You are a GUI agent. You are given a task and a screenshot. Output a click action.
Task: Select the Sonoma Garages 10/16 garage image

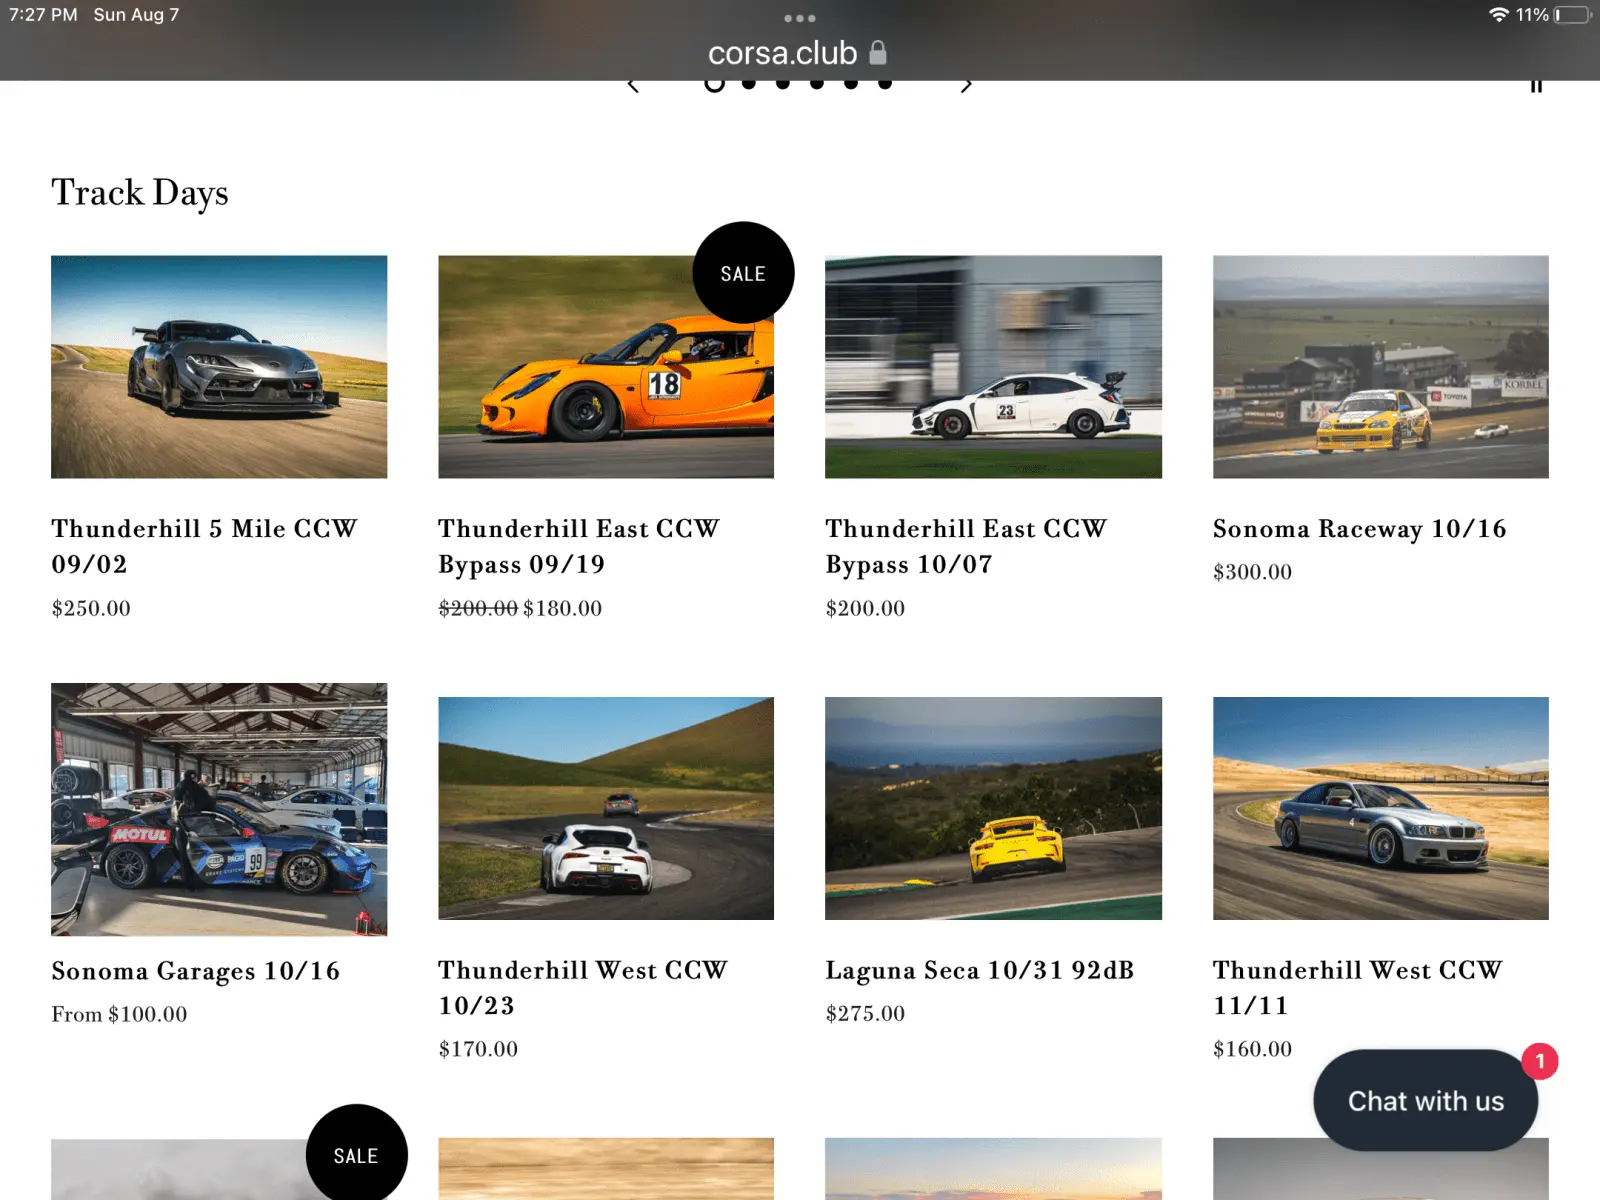(x=219, y=809)
